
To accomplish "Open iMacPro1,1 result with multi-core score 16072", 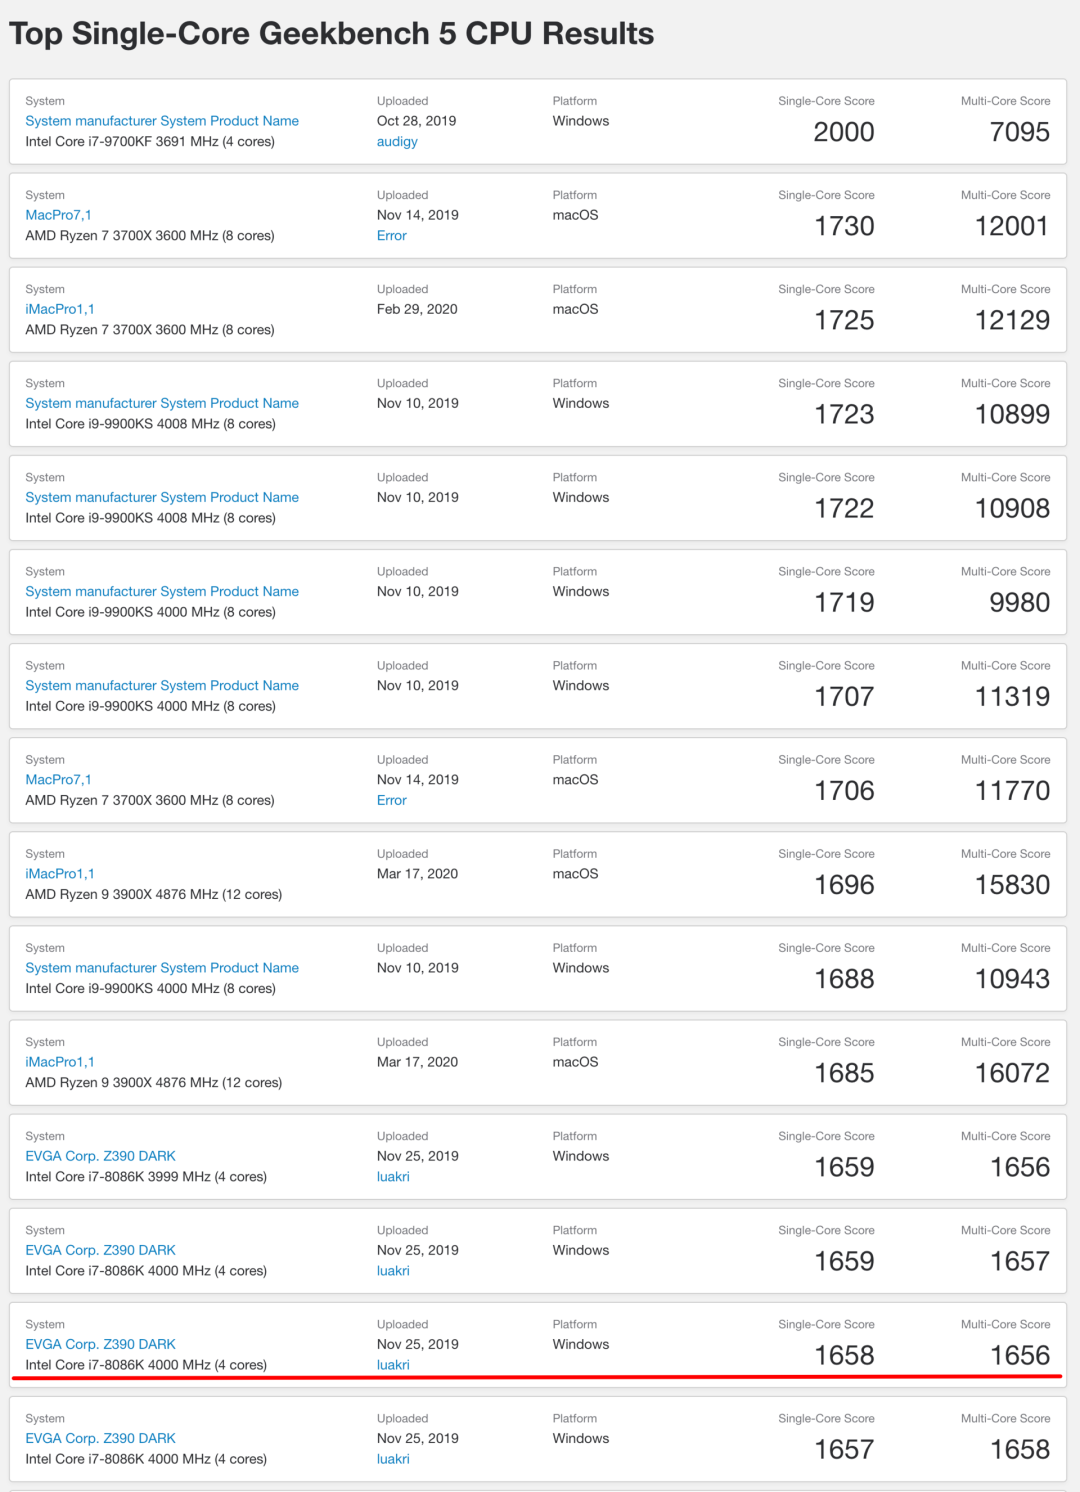I will tap(60, 1061).
